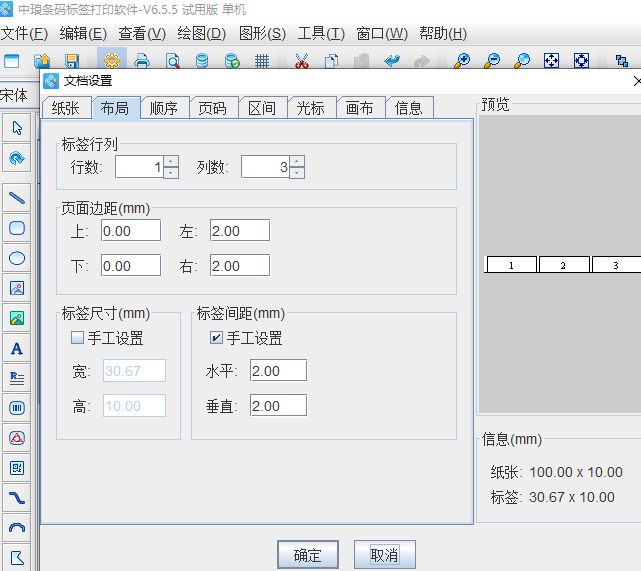This screenshot has height=571, width=641.
Task: Open the 工具(T) menu
Action: tap(321, 33)
